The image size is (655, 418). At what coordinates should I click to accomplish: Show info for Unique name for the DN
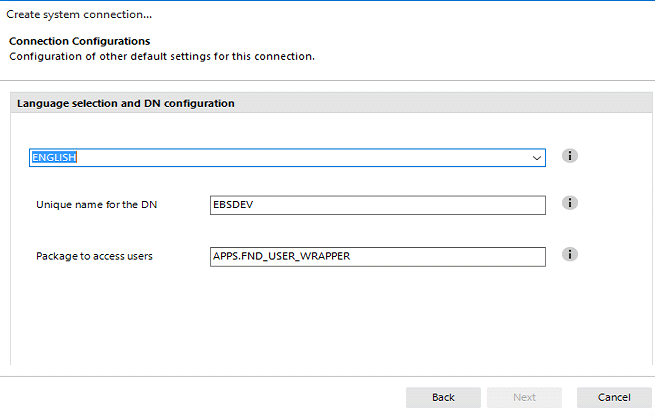click(569, 203)
